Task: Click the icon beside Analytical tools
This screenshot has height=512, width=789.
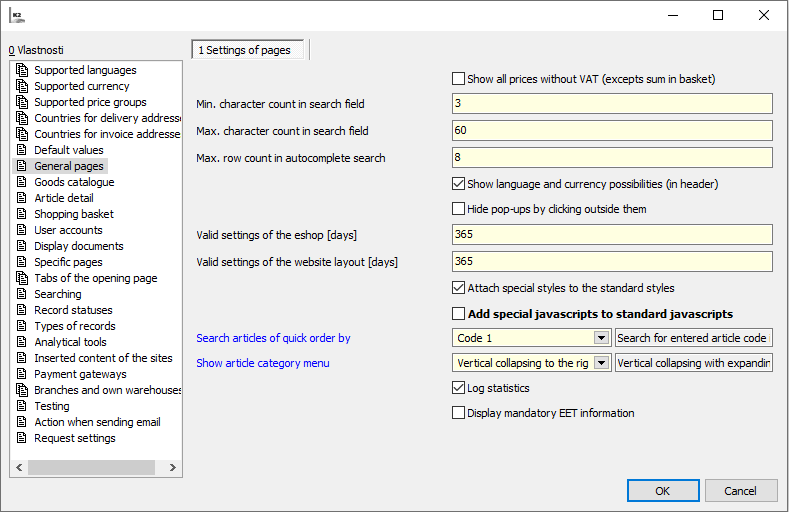Action: [22, 342]
